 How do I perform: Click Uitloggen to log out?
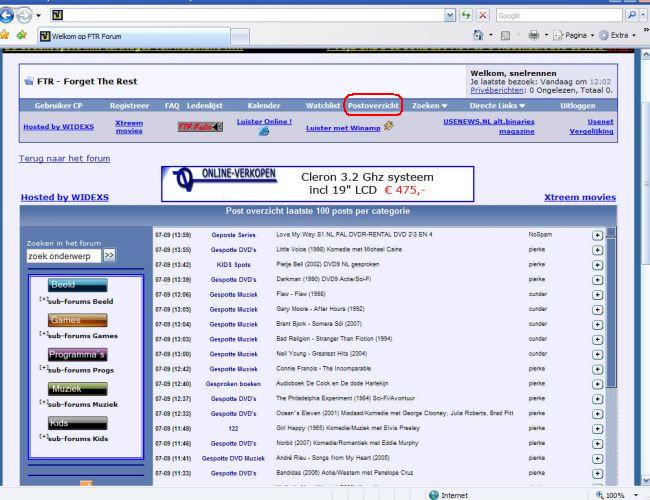(x=578, y=106)
